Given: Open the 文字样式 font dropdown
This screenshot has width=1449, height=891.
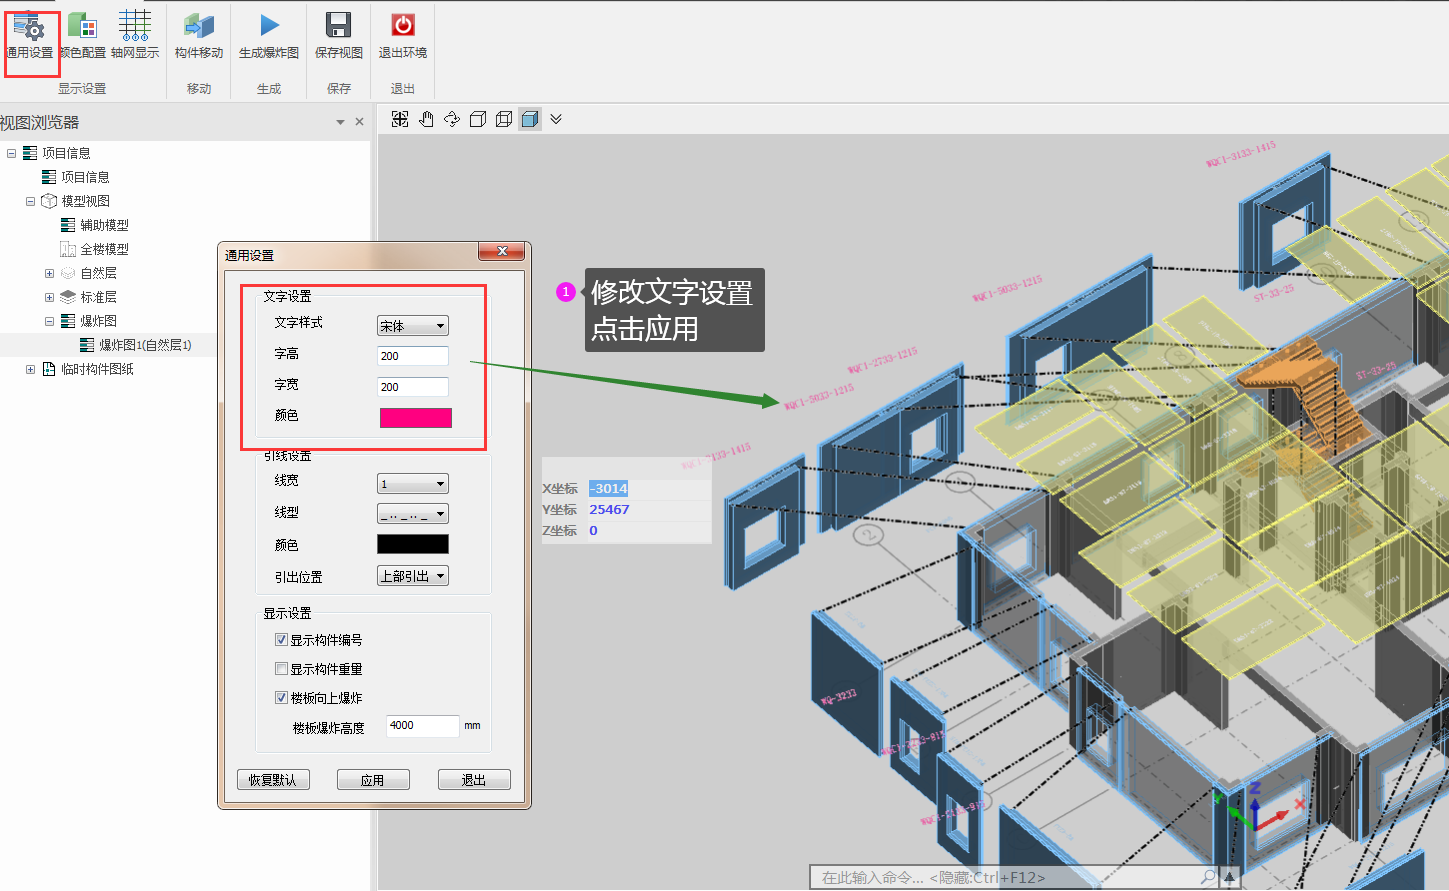Looking at the screenshot, I should click(x=413, y=326).
